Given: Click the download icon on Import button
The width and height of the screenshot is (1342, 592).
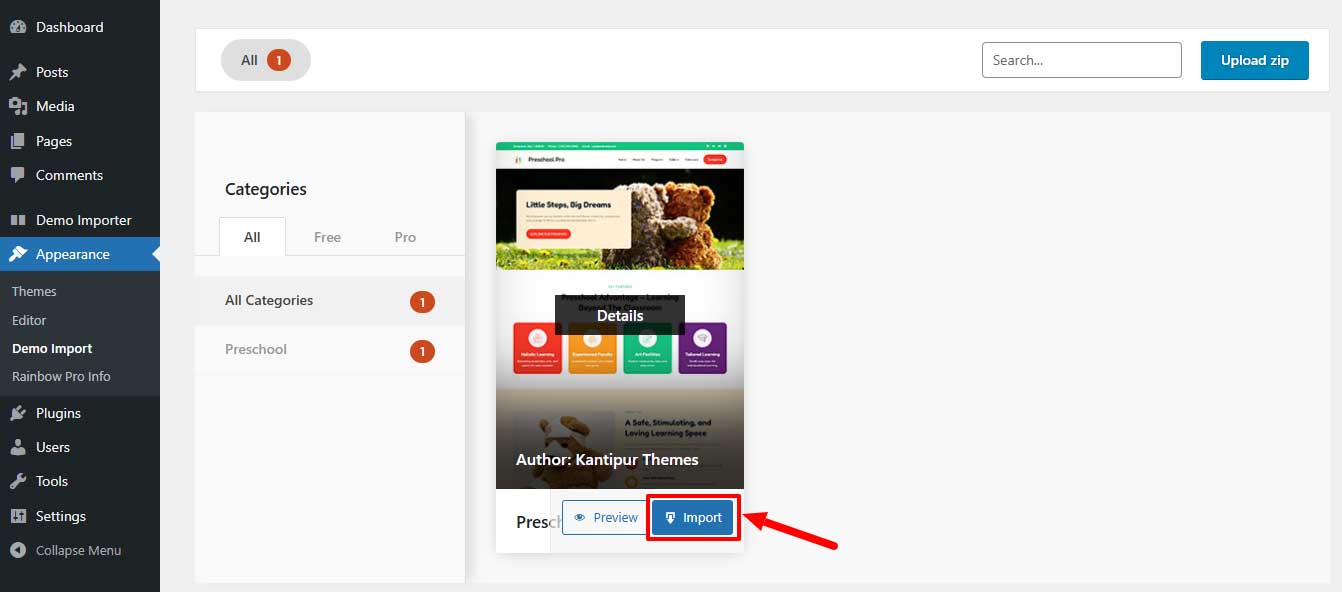Looking at the screenshot, I should coord(670,518).
